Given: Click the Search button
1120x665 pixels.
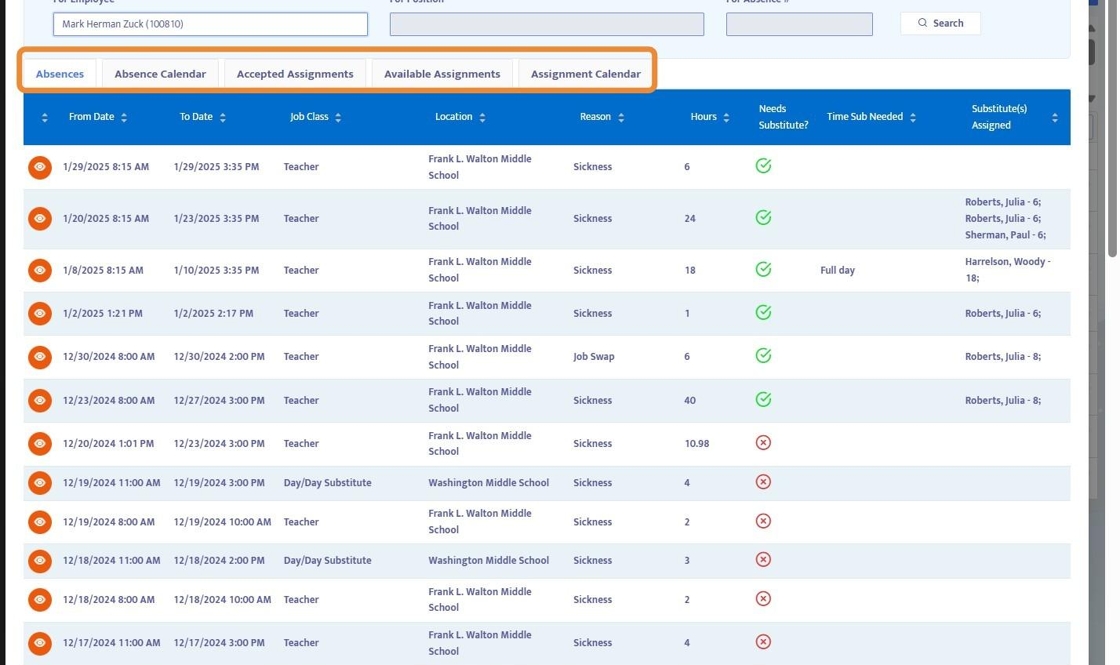Looking at the screenshot, I should (x=940, y=23).
